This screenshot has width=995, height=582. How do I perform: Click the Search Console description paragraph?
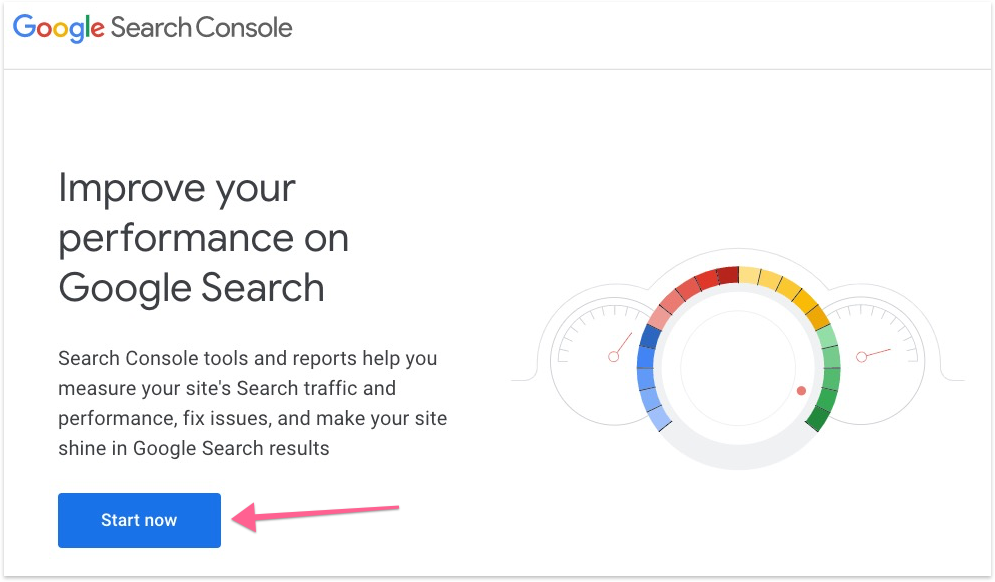coord(253,403)
